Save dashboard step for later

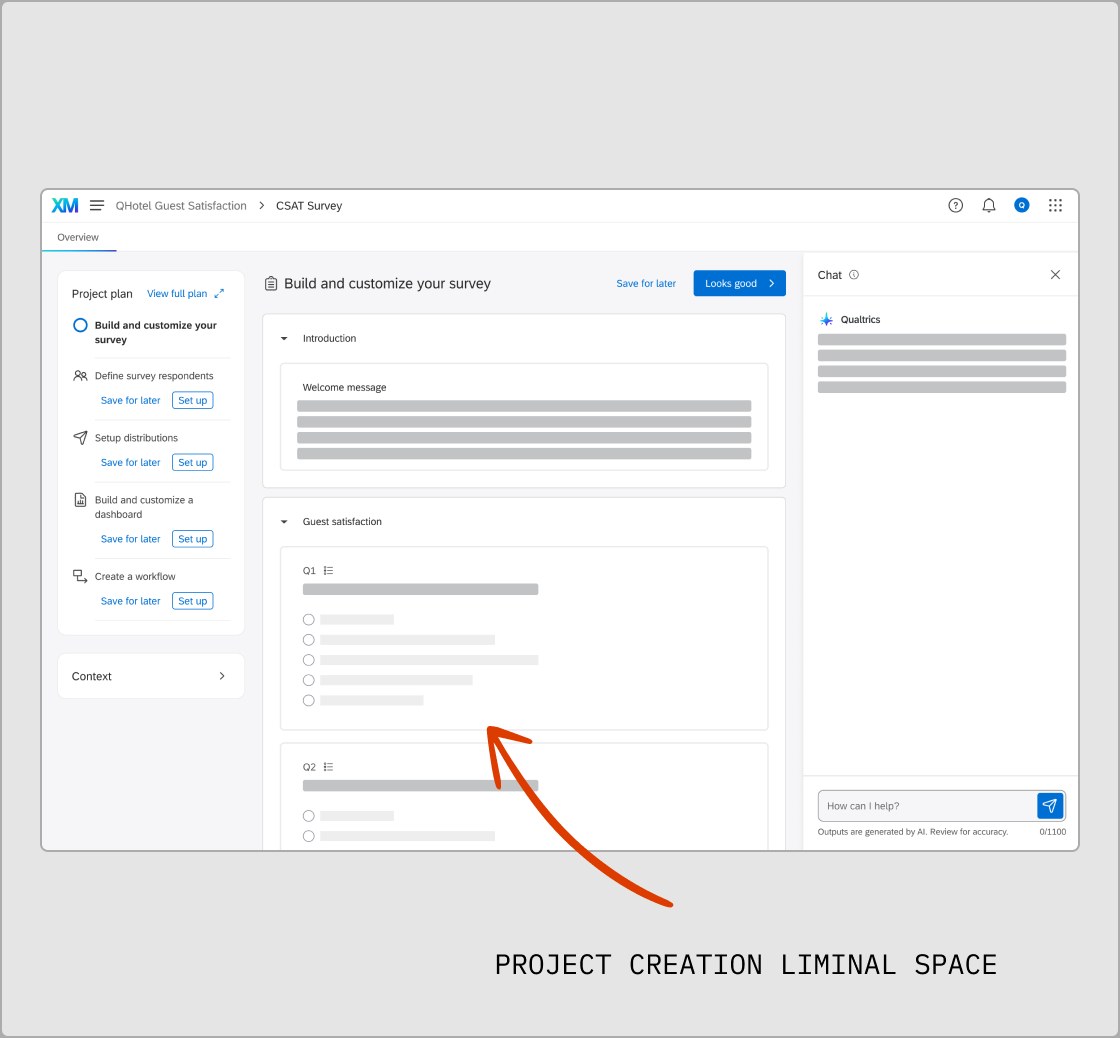(x=131, y=539)
